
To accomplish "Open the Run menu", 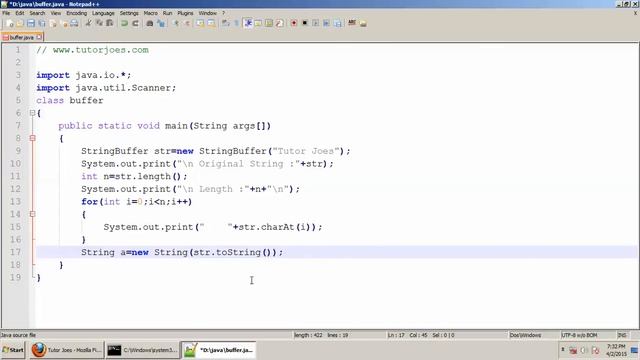I will coord(167,13).
